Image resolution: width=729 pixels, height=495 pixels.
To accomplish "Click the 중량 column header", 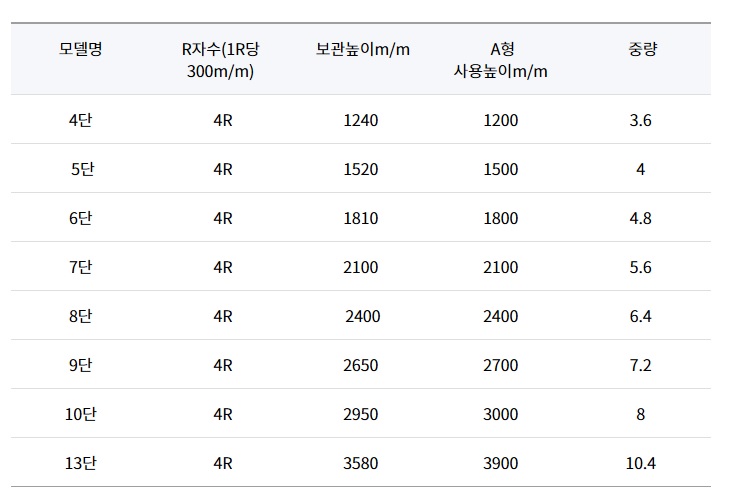I will click(641, 49).
